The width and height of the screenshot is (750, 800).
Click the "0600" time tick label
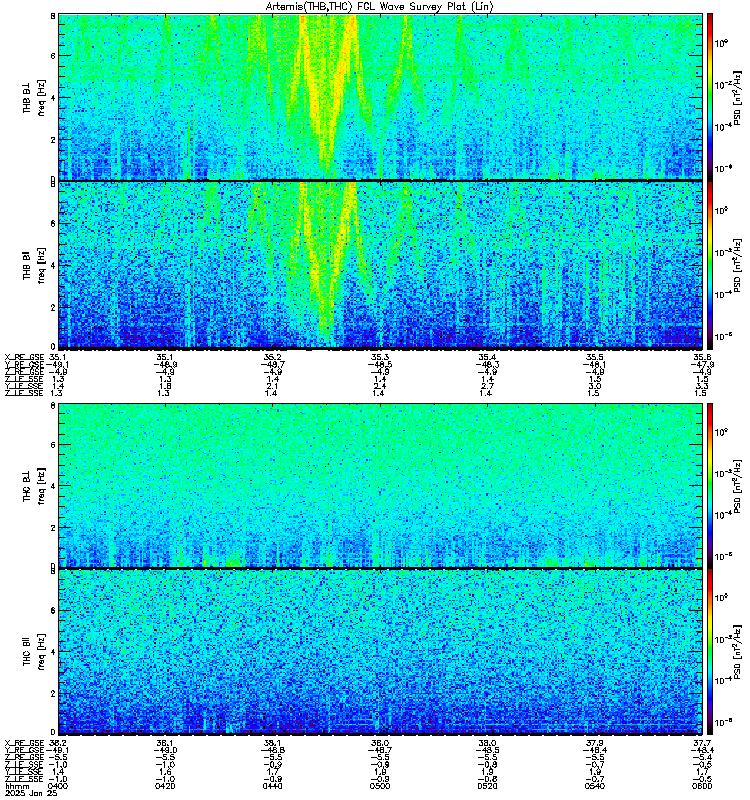click(703, 786)
